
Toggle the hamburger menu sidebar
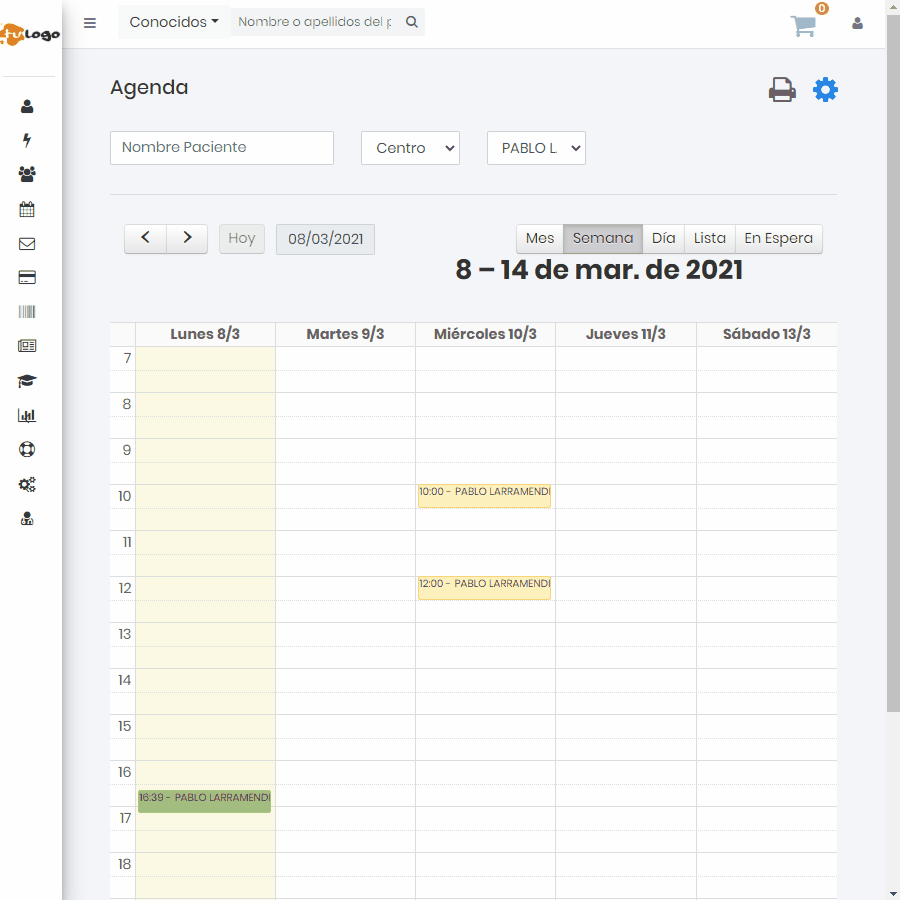click(90, 23)
